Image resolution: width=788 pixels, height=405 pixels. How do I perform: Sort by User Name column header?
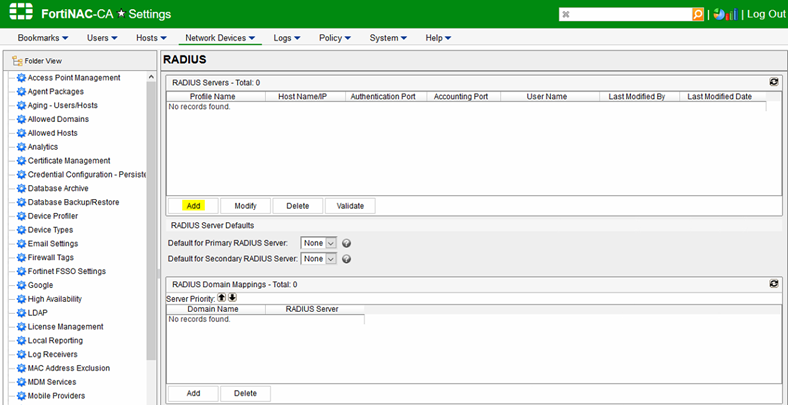[x=547, y=96]
